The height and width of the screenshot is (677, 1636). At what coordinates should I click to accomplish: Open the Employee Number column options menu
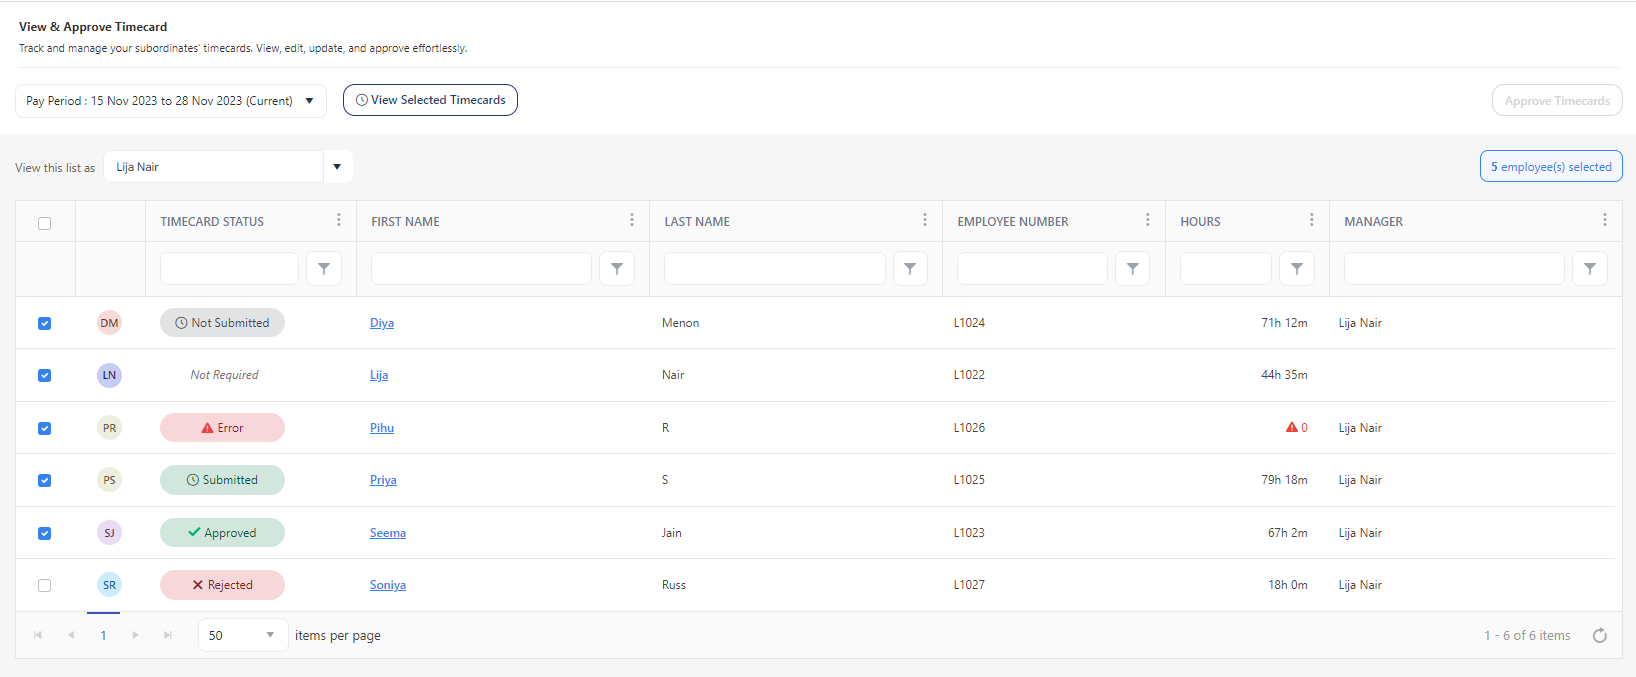coord(1147,220)
